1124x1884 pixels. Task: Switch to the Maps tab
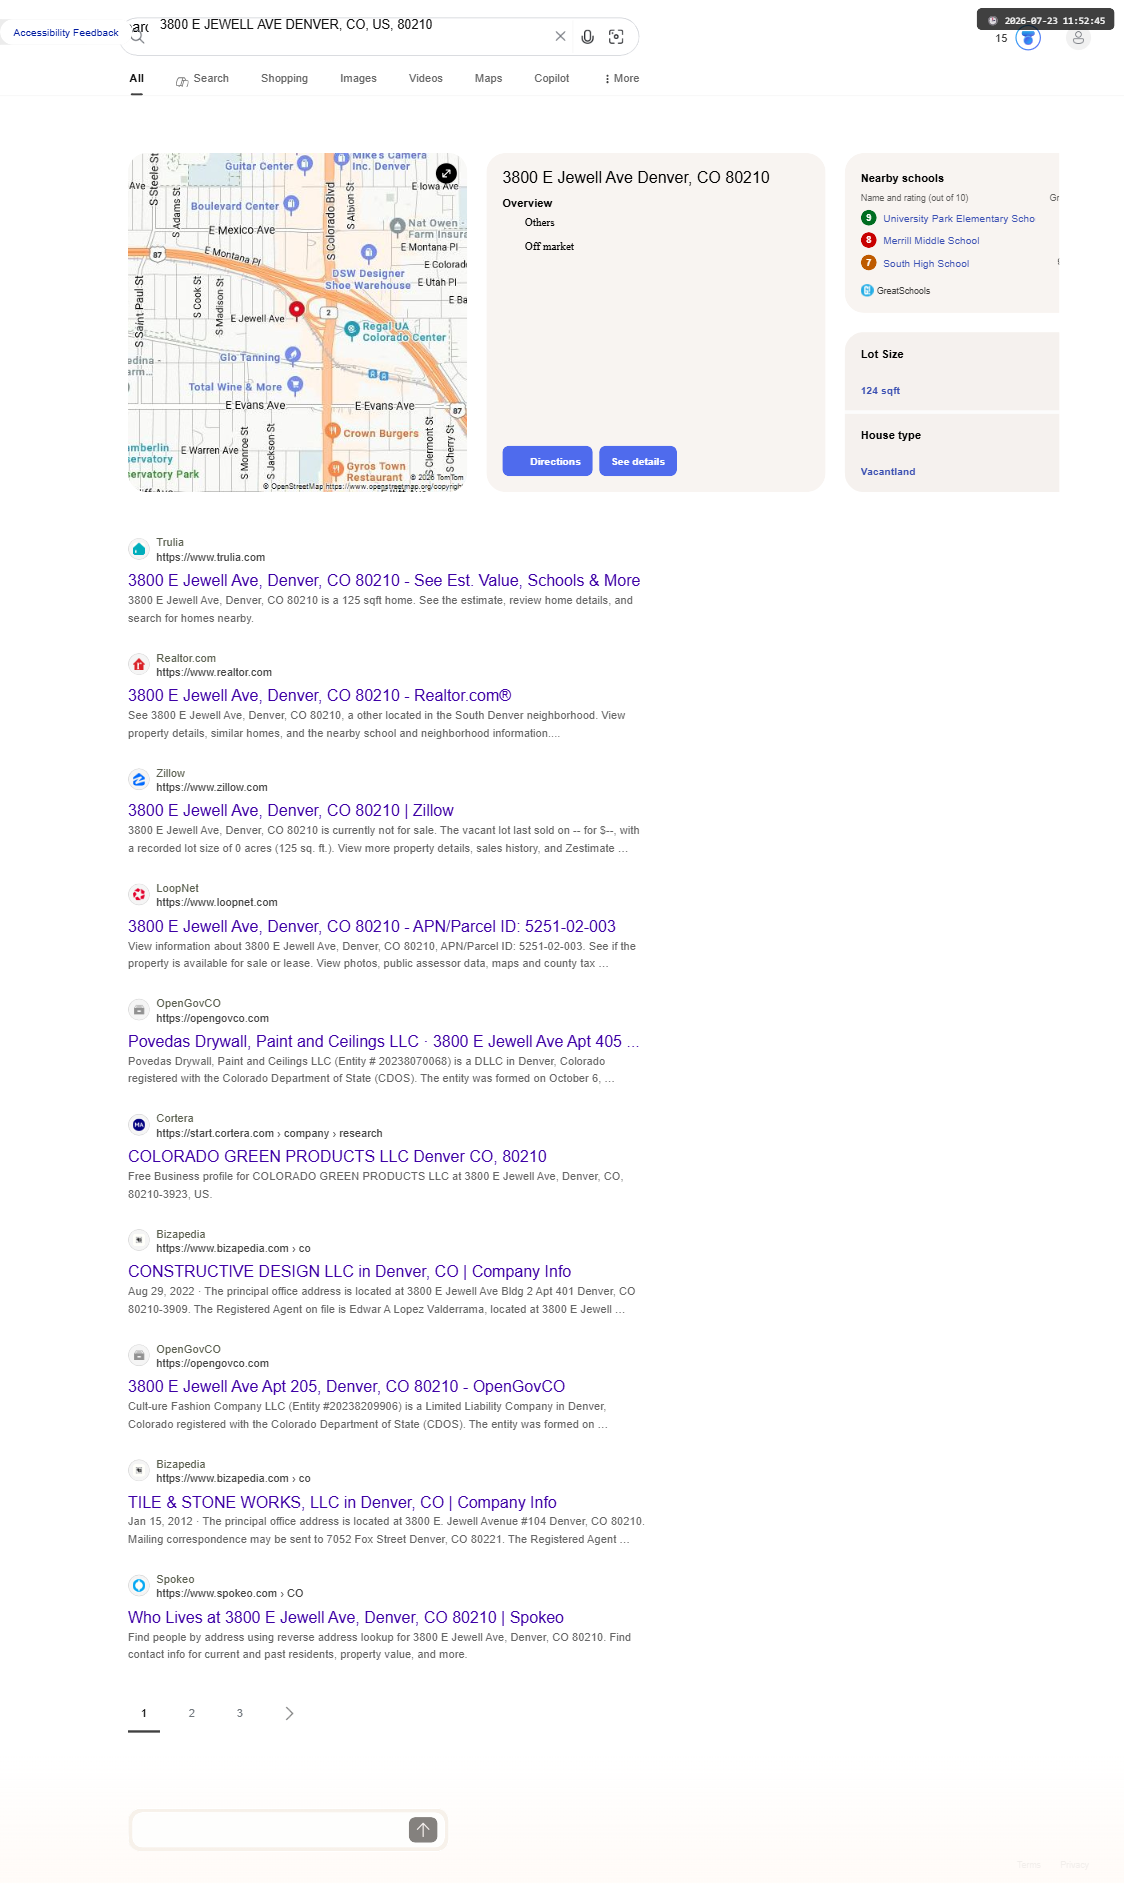[x=488, y=79]
